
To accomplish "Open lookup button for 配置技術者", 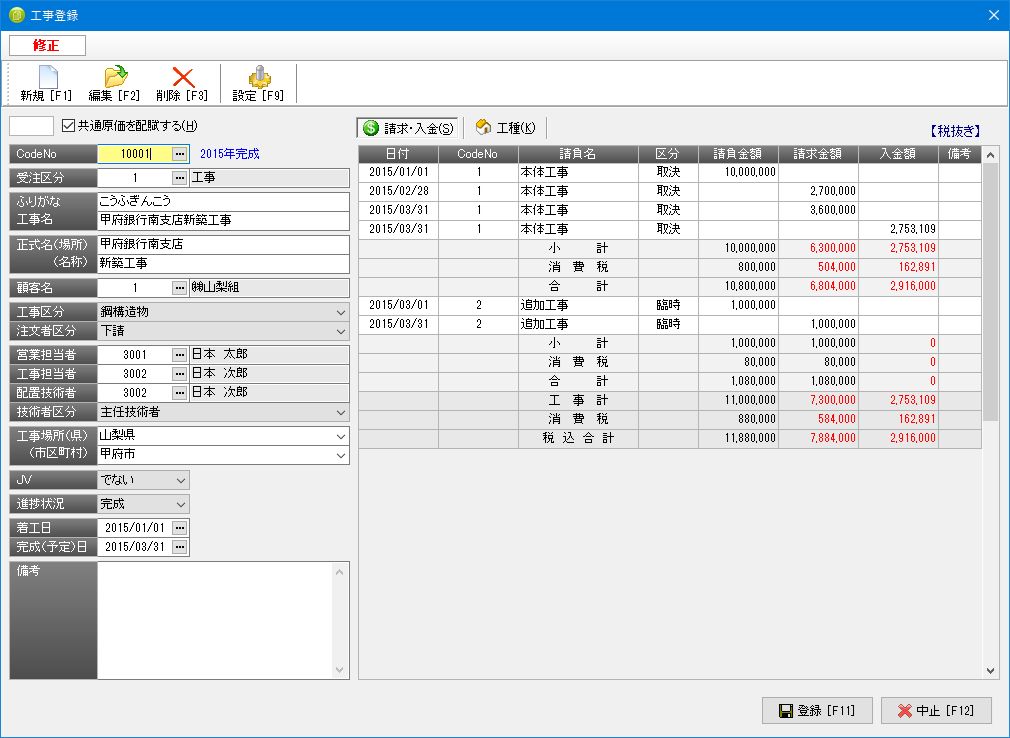I will (180, 393).
